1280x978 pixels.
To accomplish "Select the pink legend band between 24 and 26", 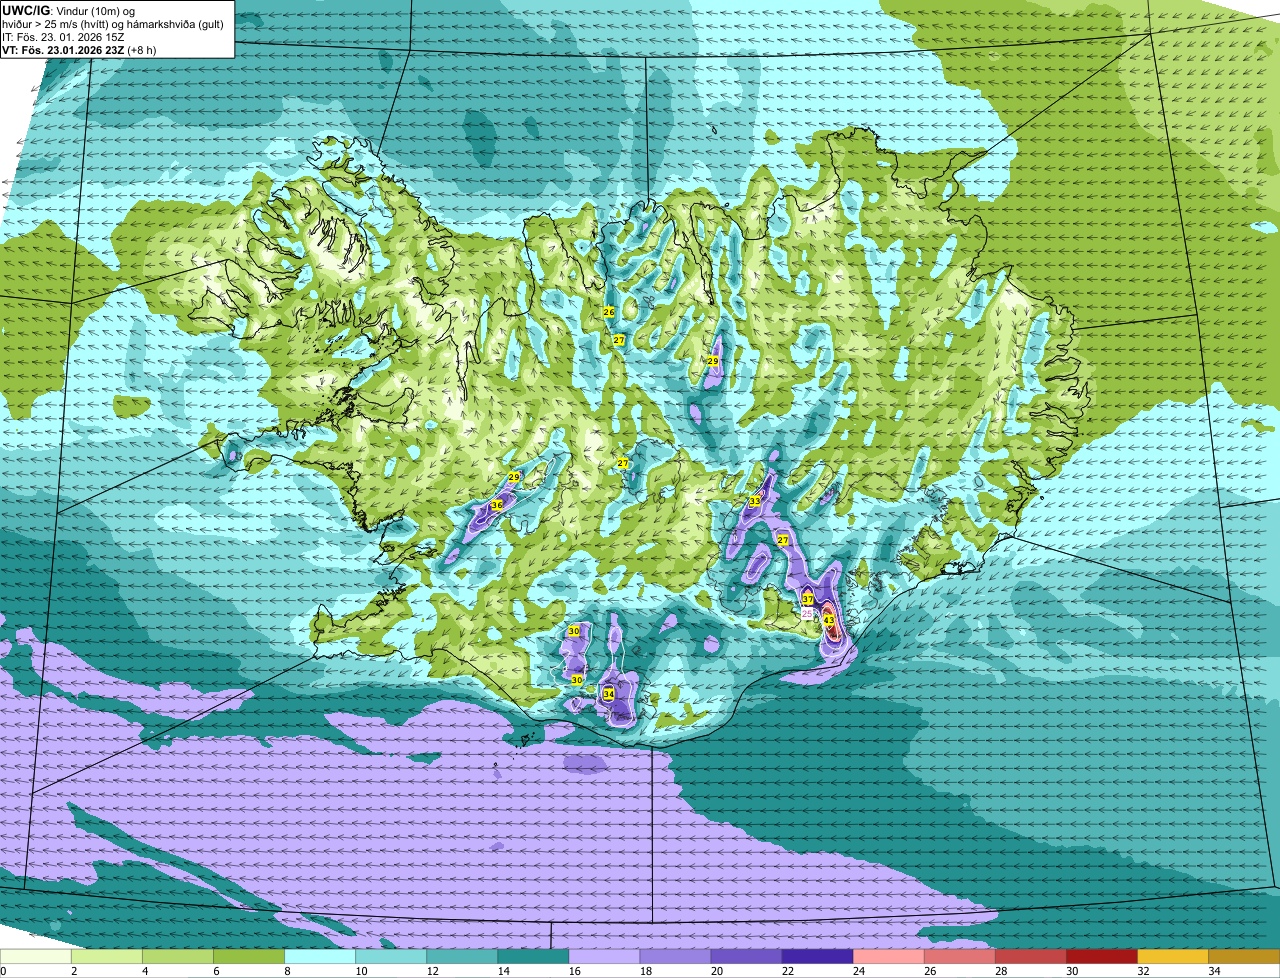I will (888, 957).
